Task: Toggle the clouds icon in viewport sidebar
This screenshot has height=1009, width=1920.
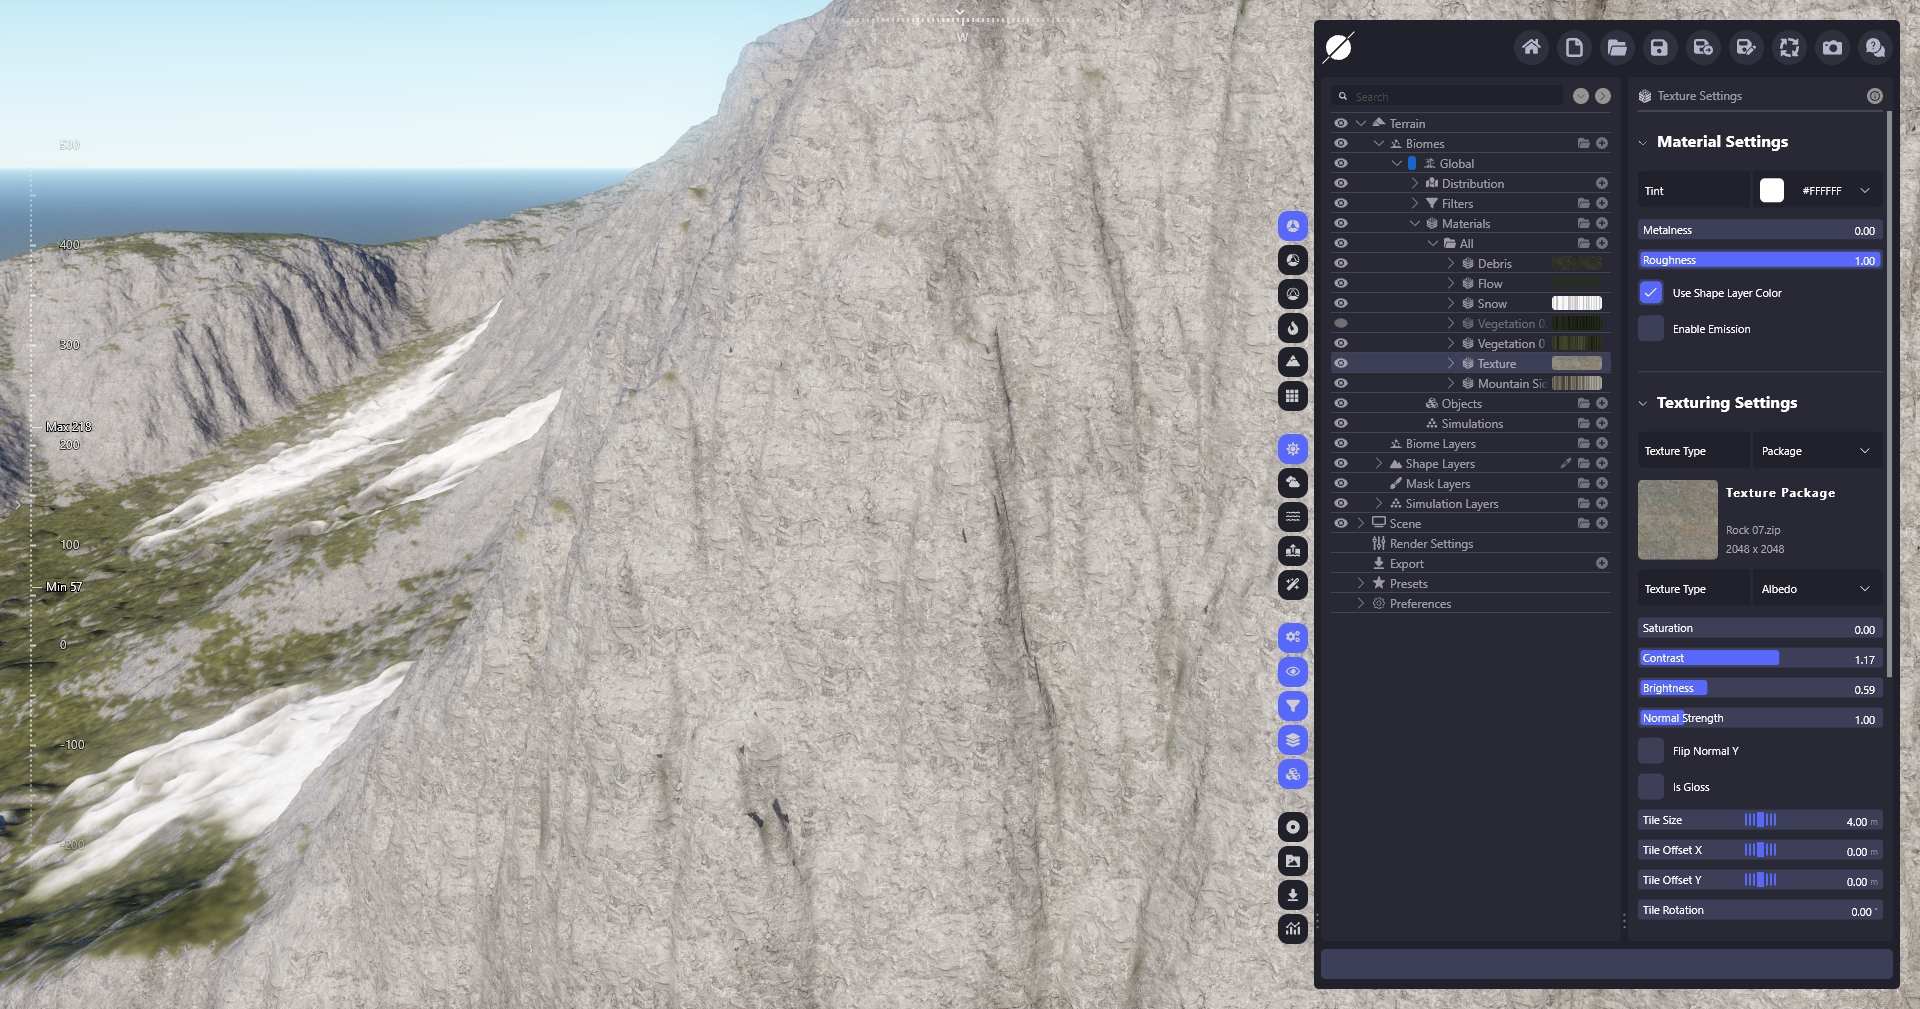Action: coord(1293,483)
